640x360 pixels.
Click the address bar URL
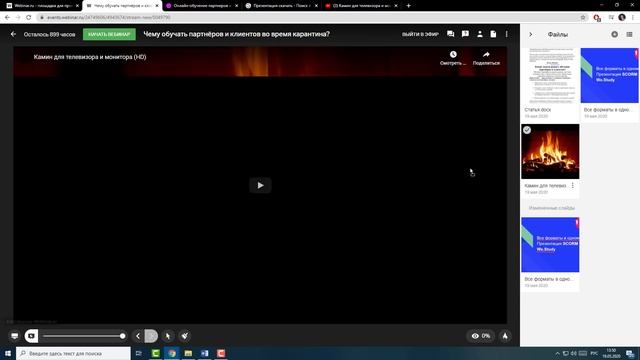[108, 18]
